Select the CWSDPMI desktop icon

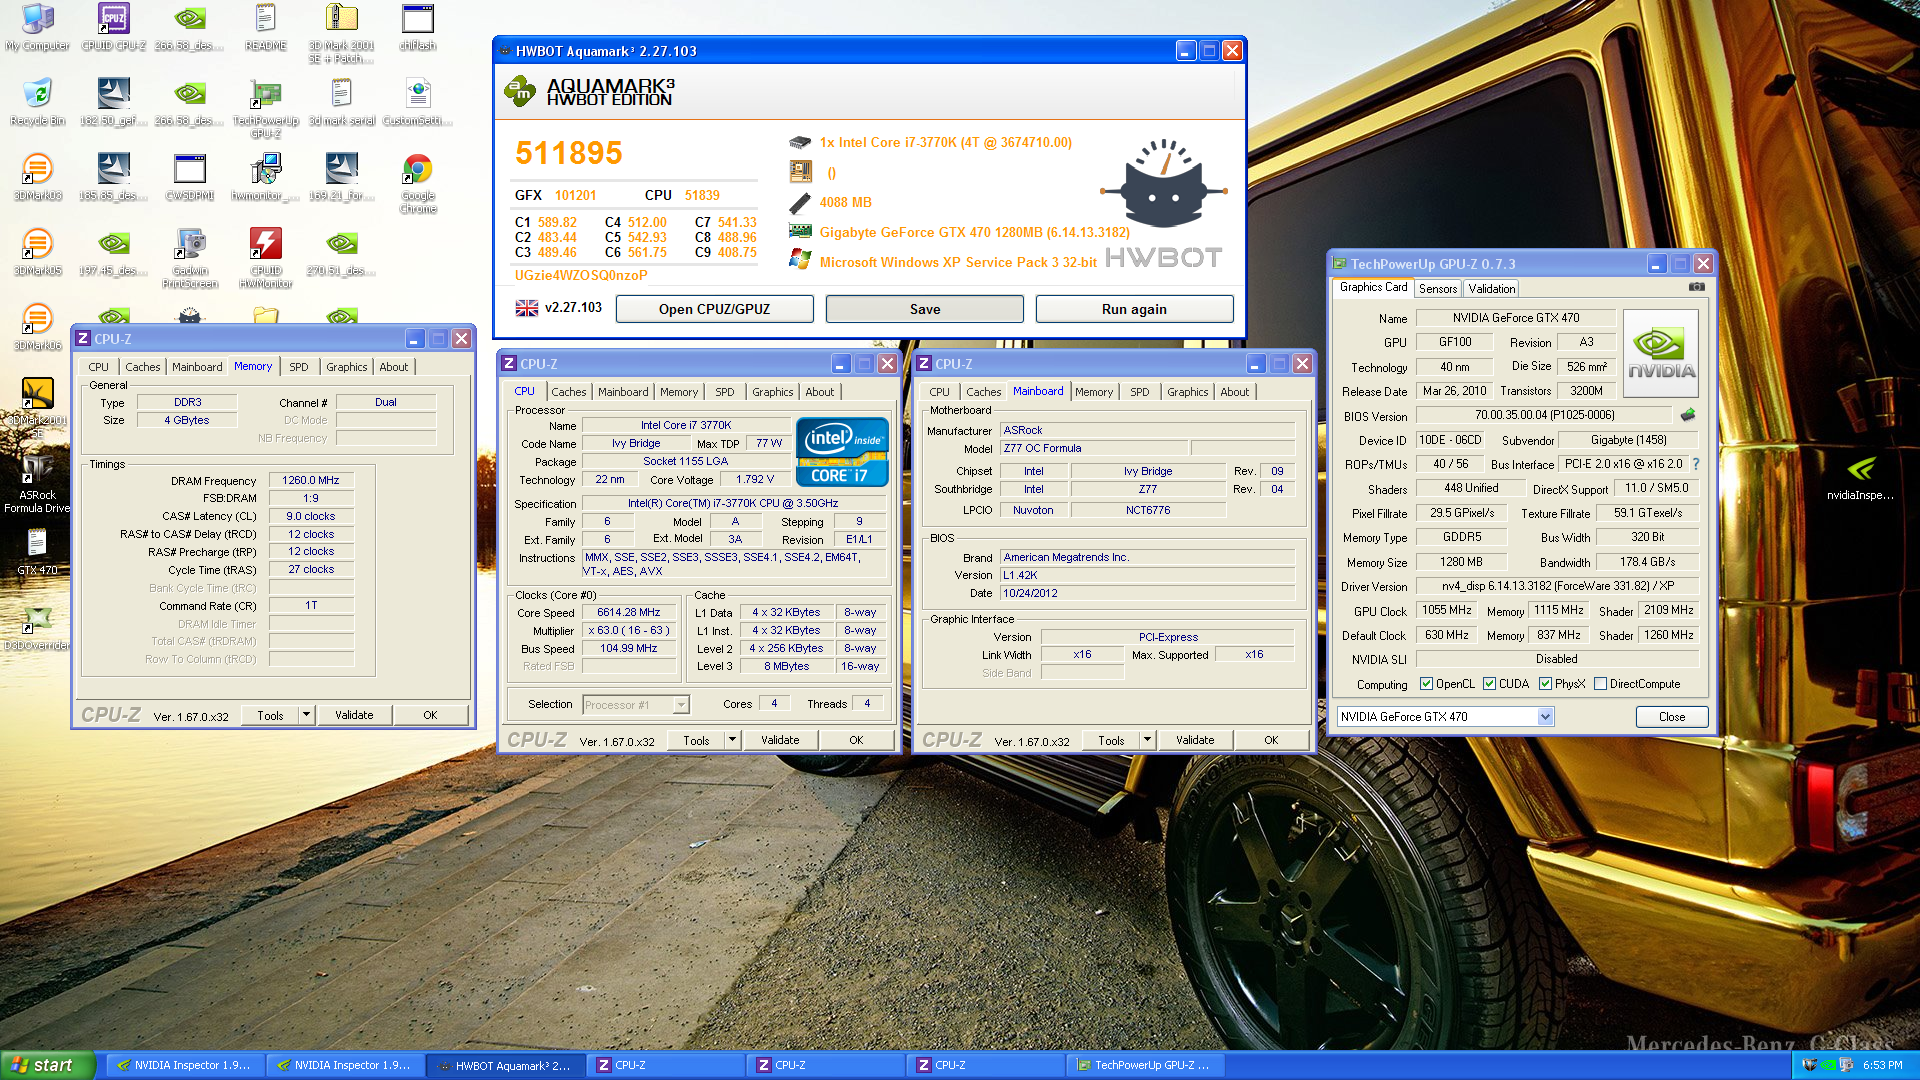(x=189, y=177)
